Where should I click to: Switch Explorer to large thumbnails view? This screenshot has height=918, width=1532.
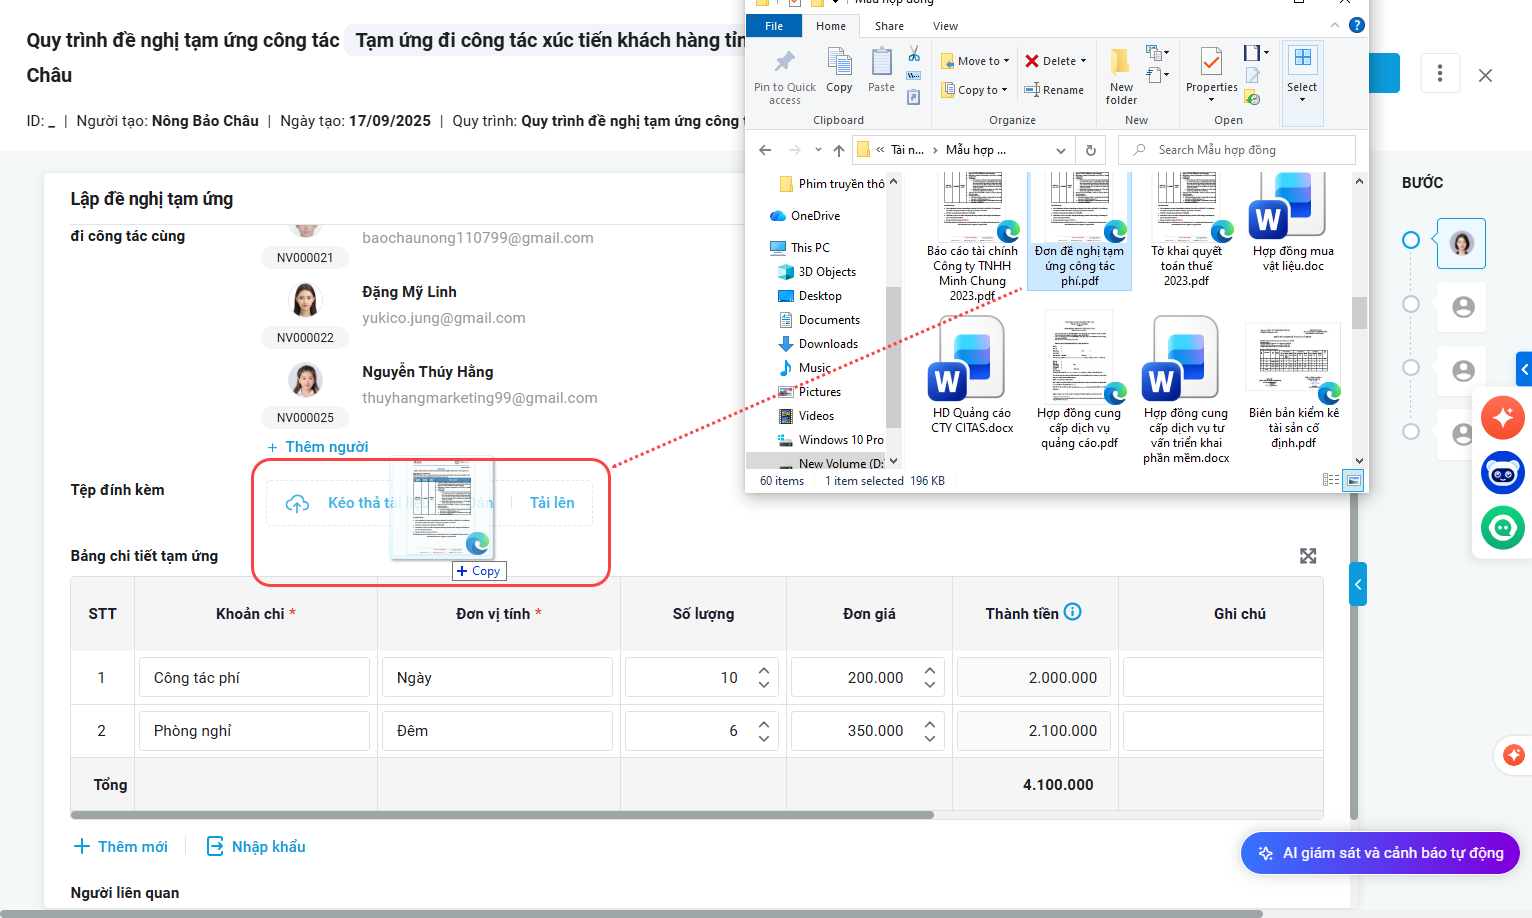point(1353,480)
